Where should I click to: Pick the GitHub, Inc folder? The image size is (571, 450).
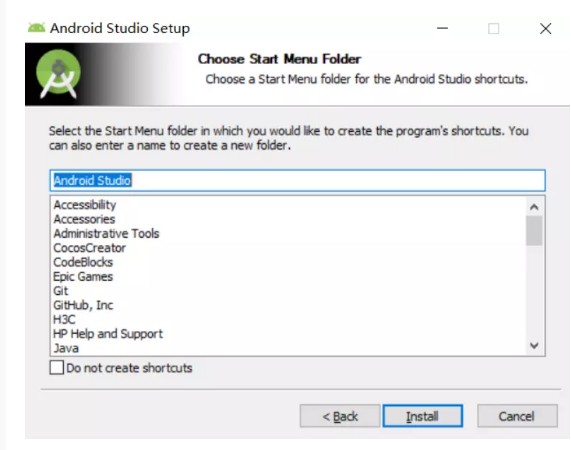[83, 305]
